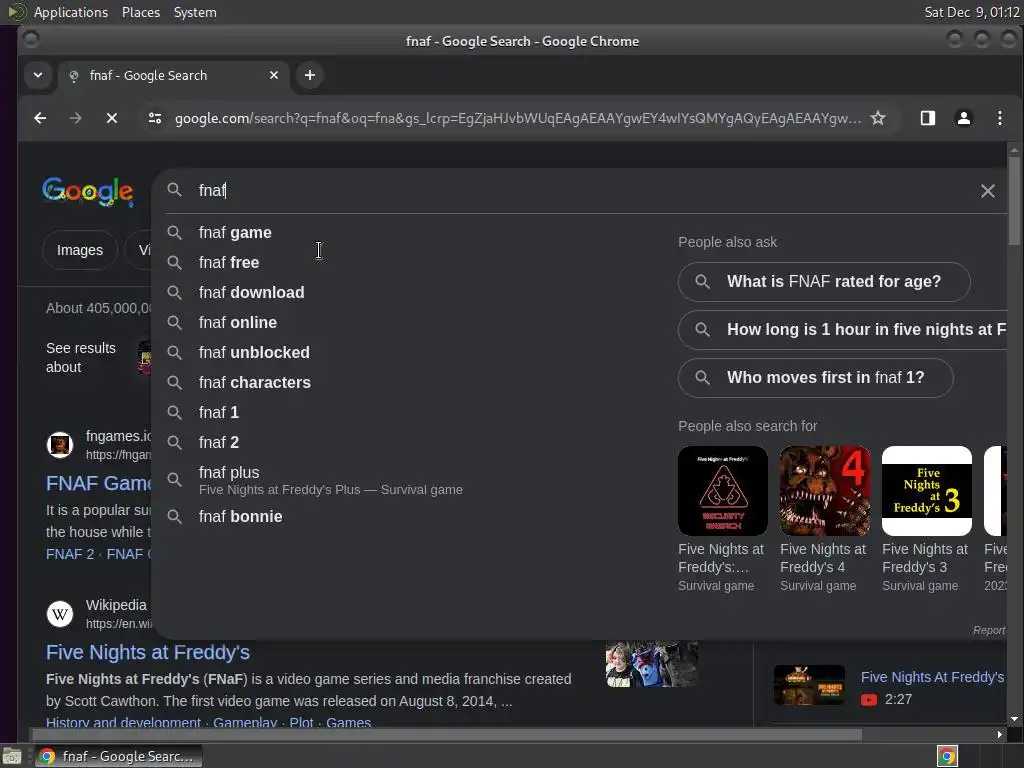Screen dimensions: 1024x768
Task: Click the clock showing Sat Dec 9
Action: (x=972, y=12)
